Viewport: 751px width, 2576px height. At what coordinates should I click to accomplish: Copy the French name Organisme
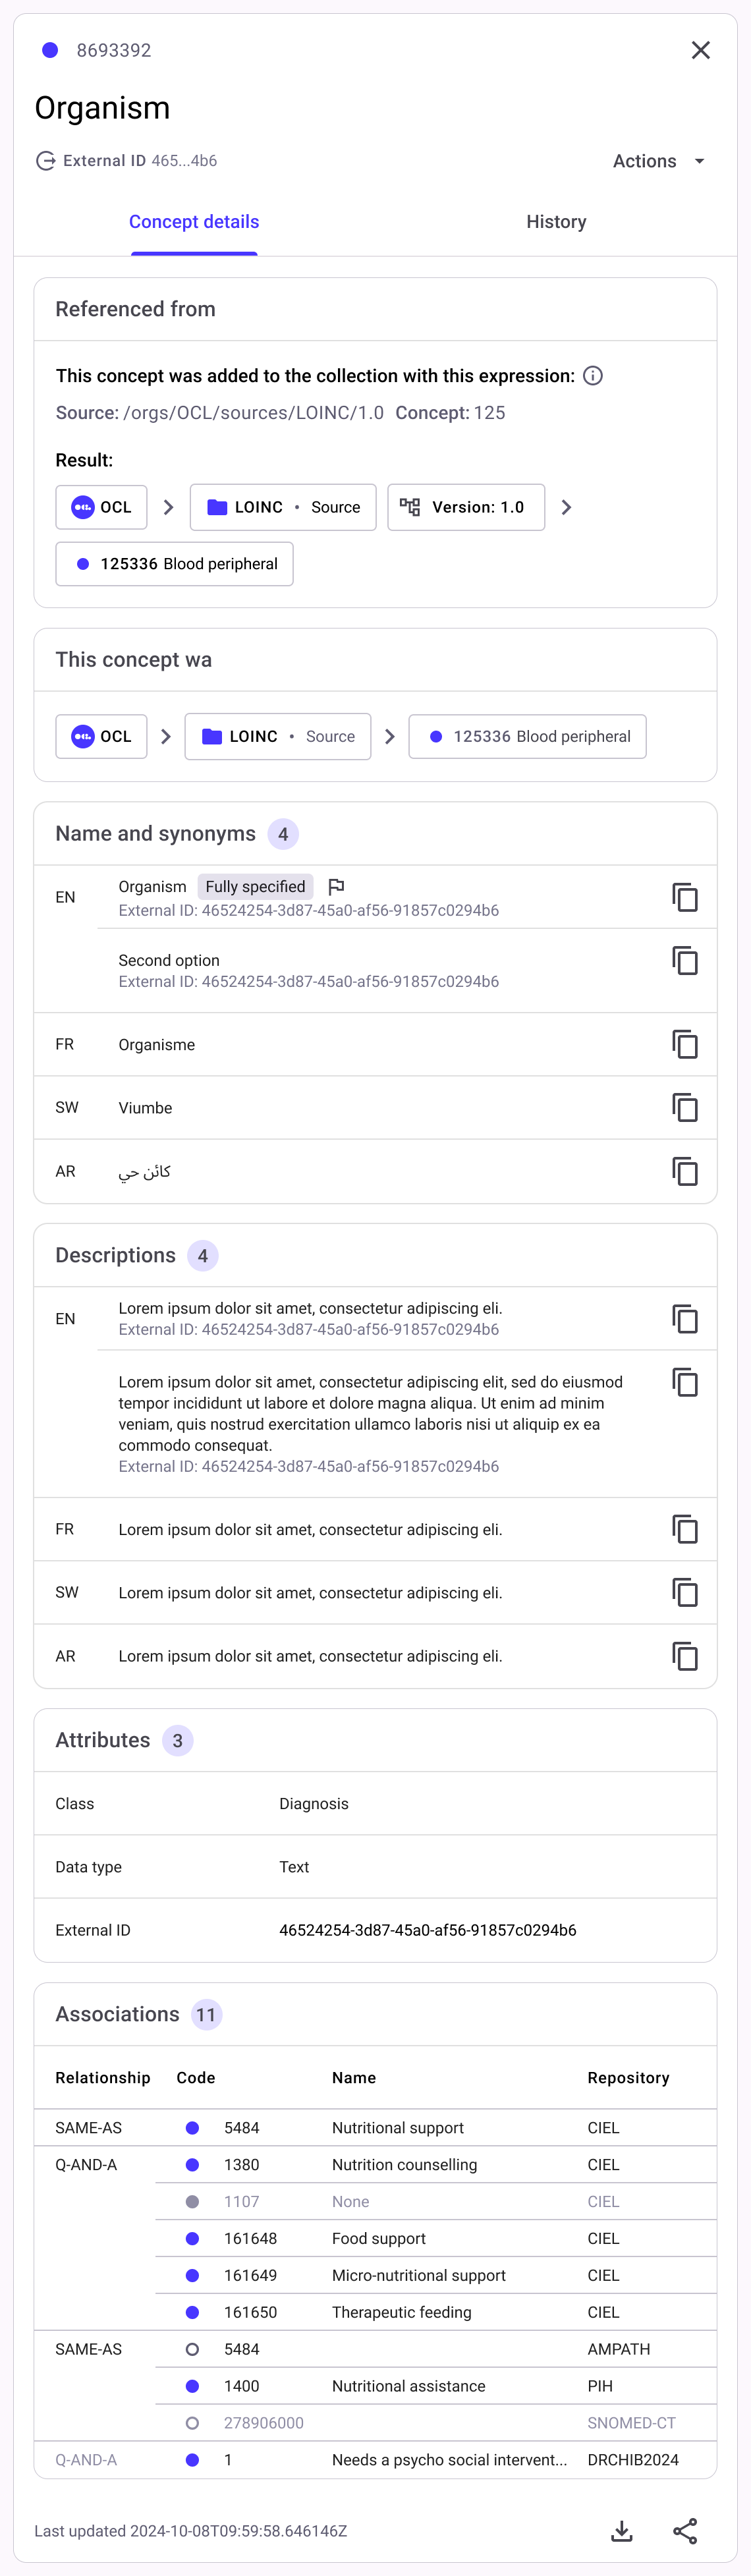click(685, 1044)
